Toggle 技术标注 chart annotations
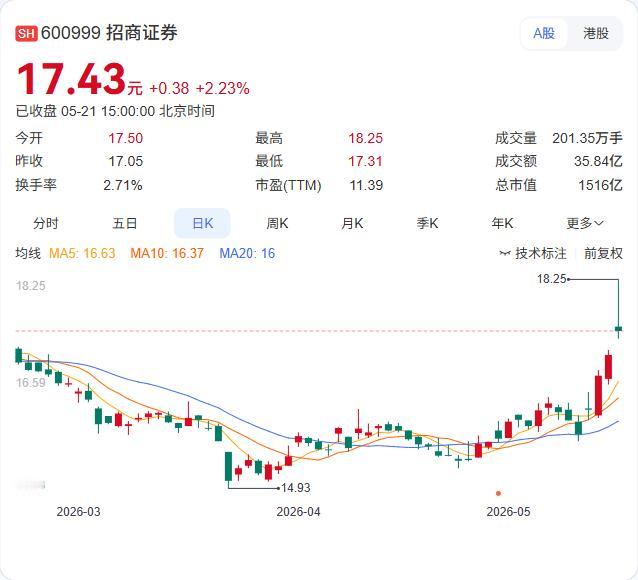Viewport: 638px width, 580px height. coord(533,253)
